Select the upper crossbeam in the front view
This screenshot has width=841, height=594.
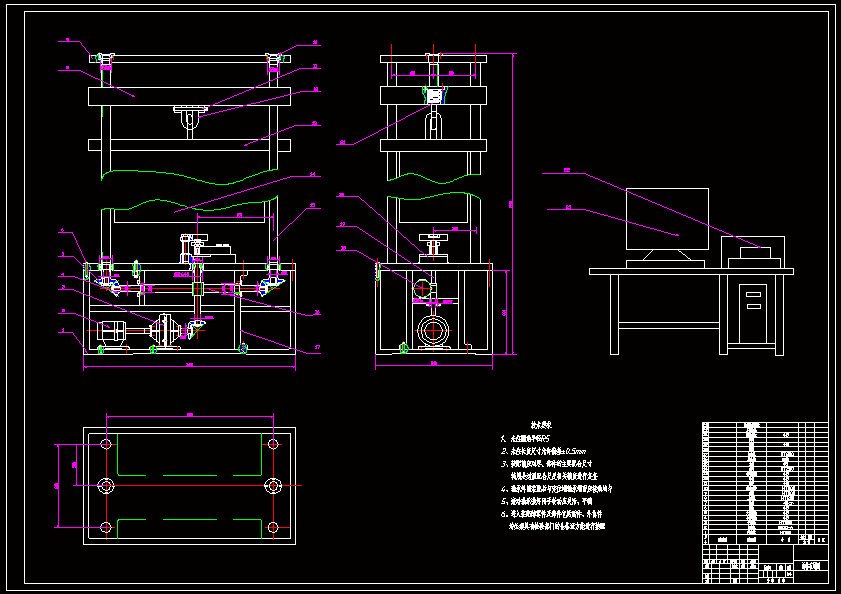tap(189, 97)
